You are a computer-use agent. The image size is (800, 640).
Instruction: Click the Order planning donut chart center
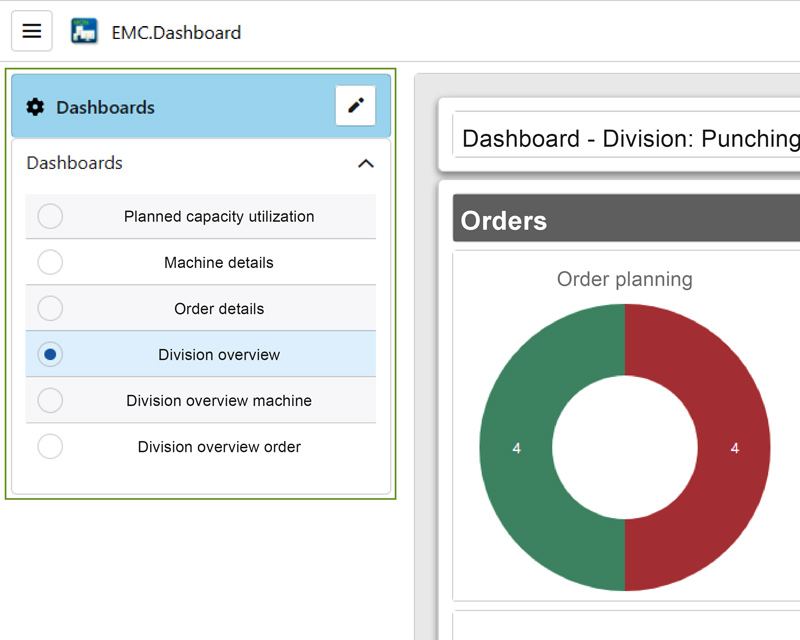click(625, 447)
